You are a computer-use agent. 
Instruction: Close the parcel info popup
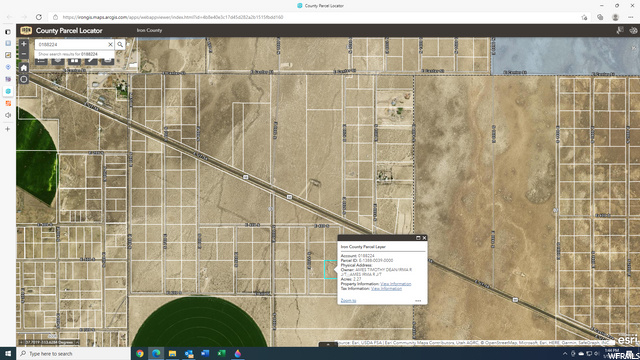pos(424,238)
